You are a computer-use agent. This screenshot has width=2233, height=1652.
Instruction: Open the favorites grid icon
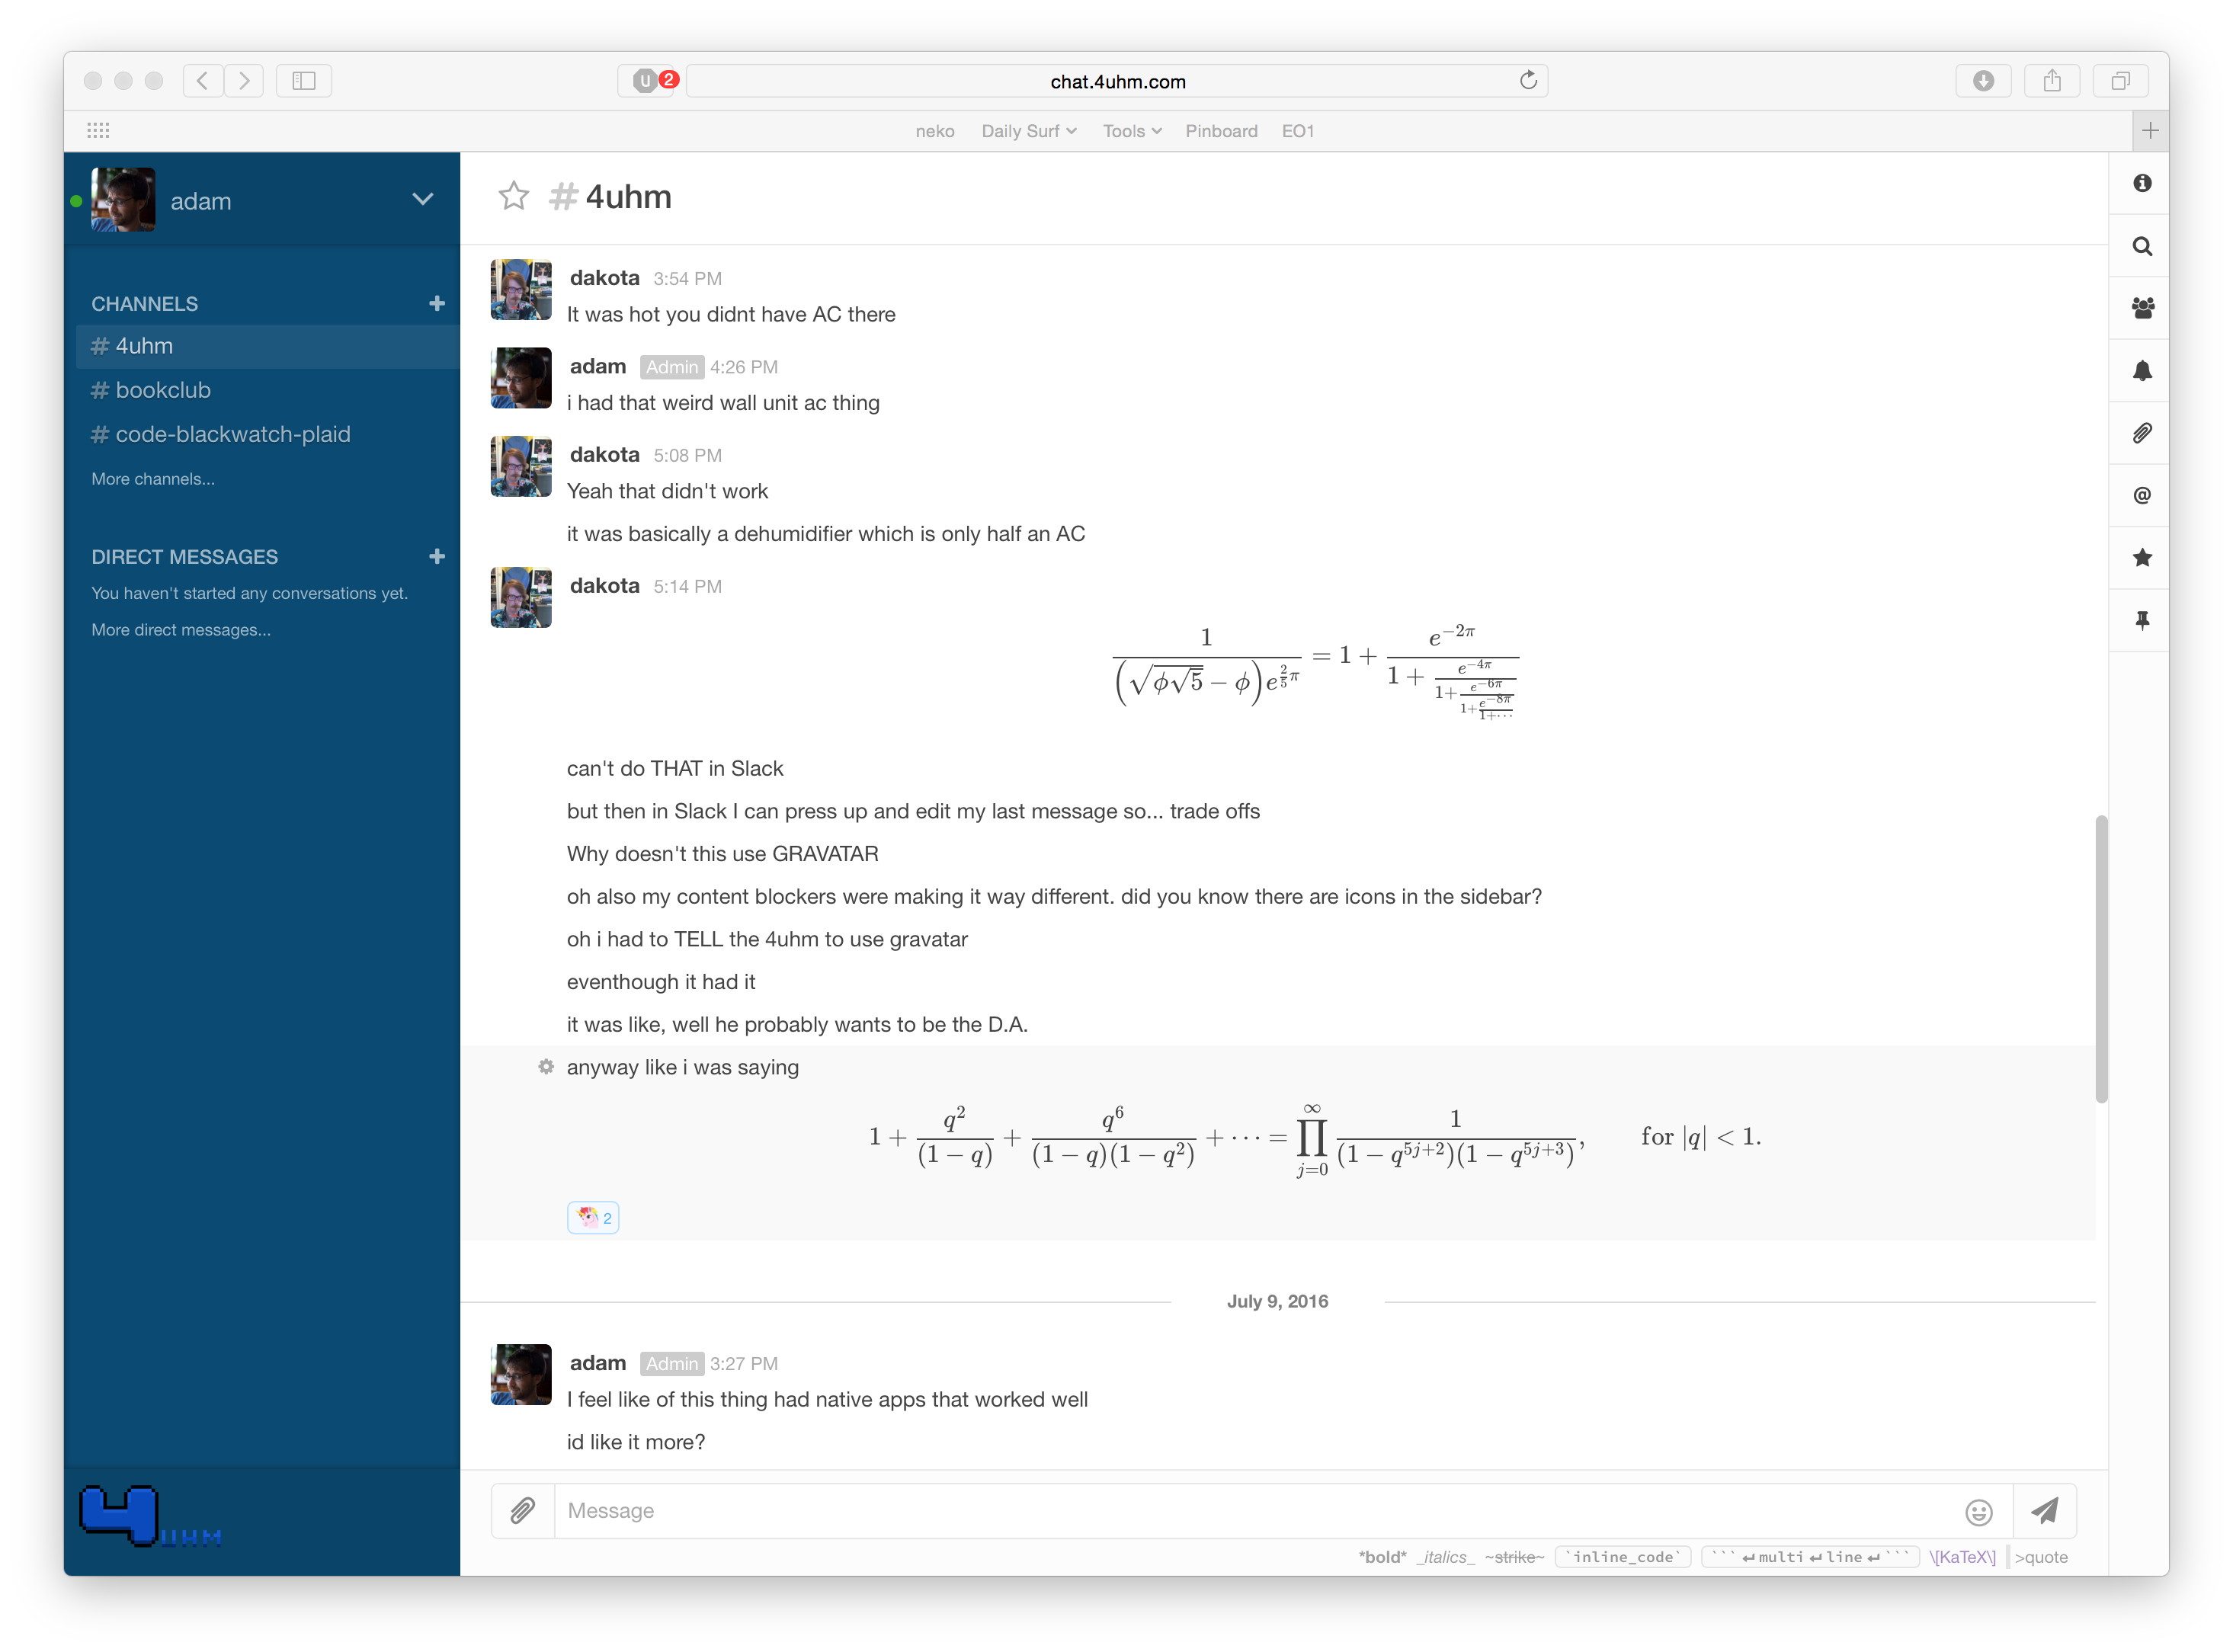[98, 130]
